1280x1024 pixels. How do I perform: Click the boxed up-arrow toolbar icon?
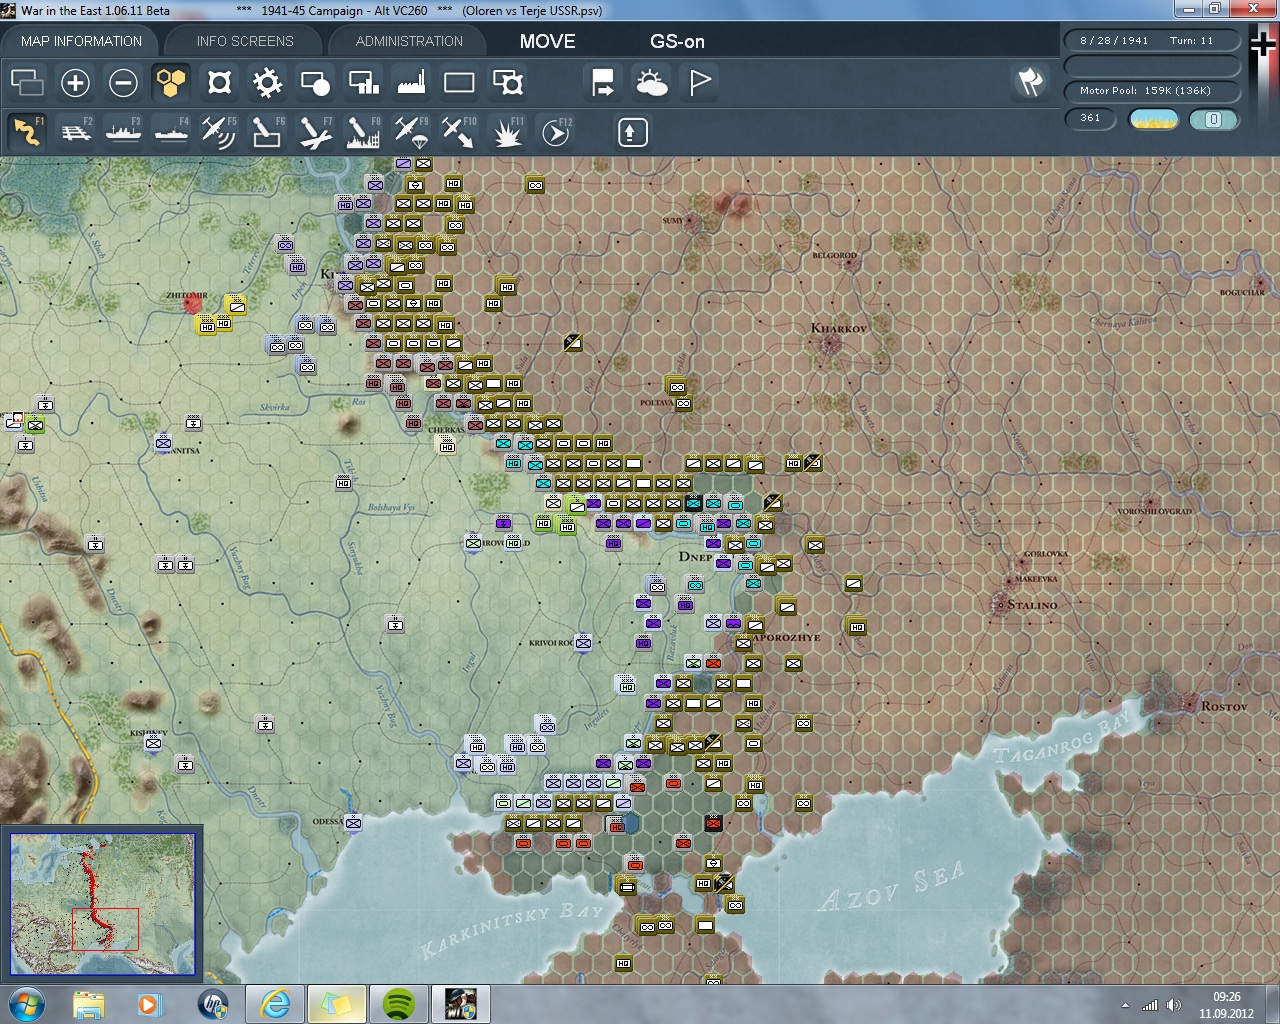tap(632, 132)
